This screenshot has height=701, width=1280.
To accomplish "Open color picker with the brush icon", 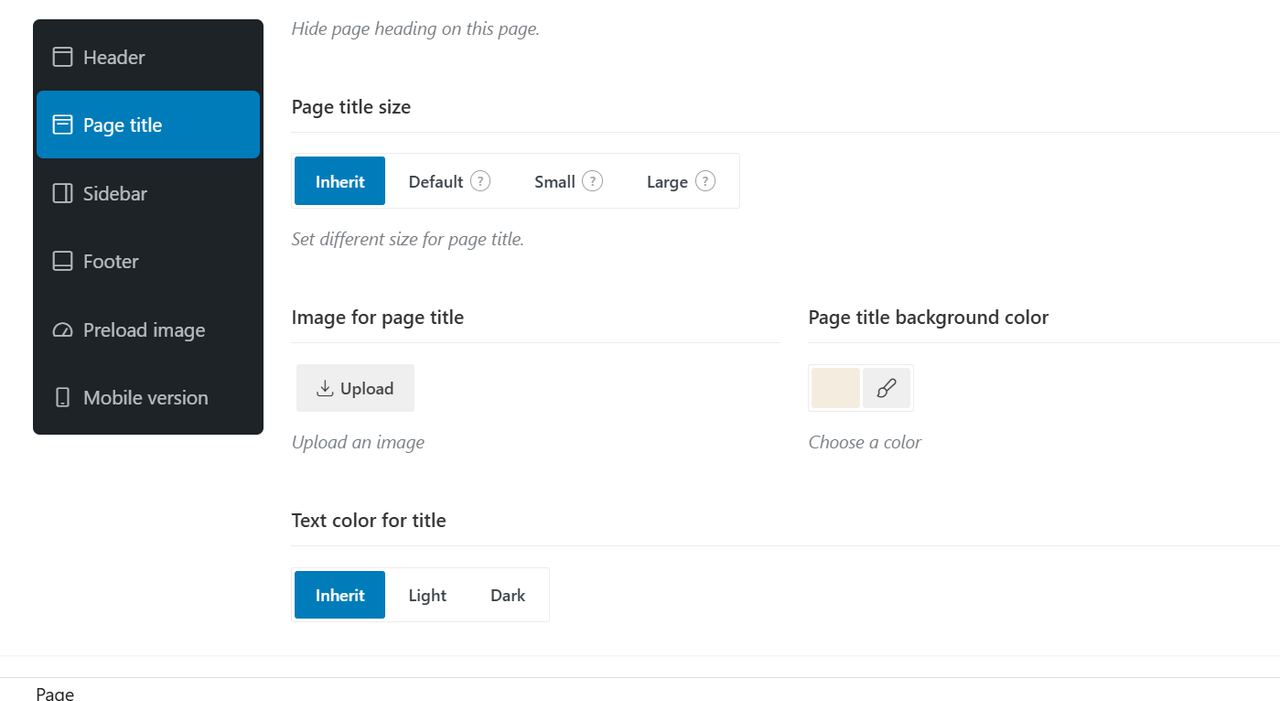I will pyautogui.click(x=886, y=388).
